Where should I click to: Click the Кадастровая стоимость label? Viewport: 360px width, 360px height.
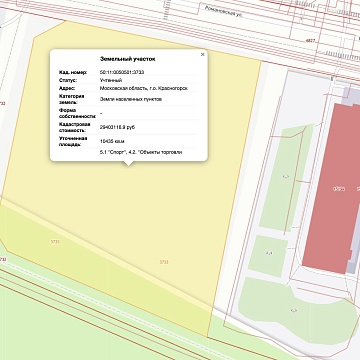[75, 127]
